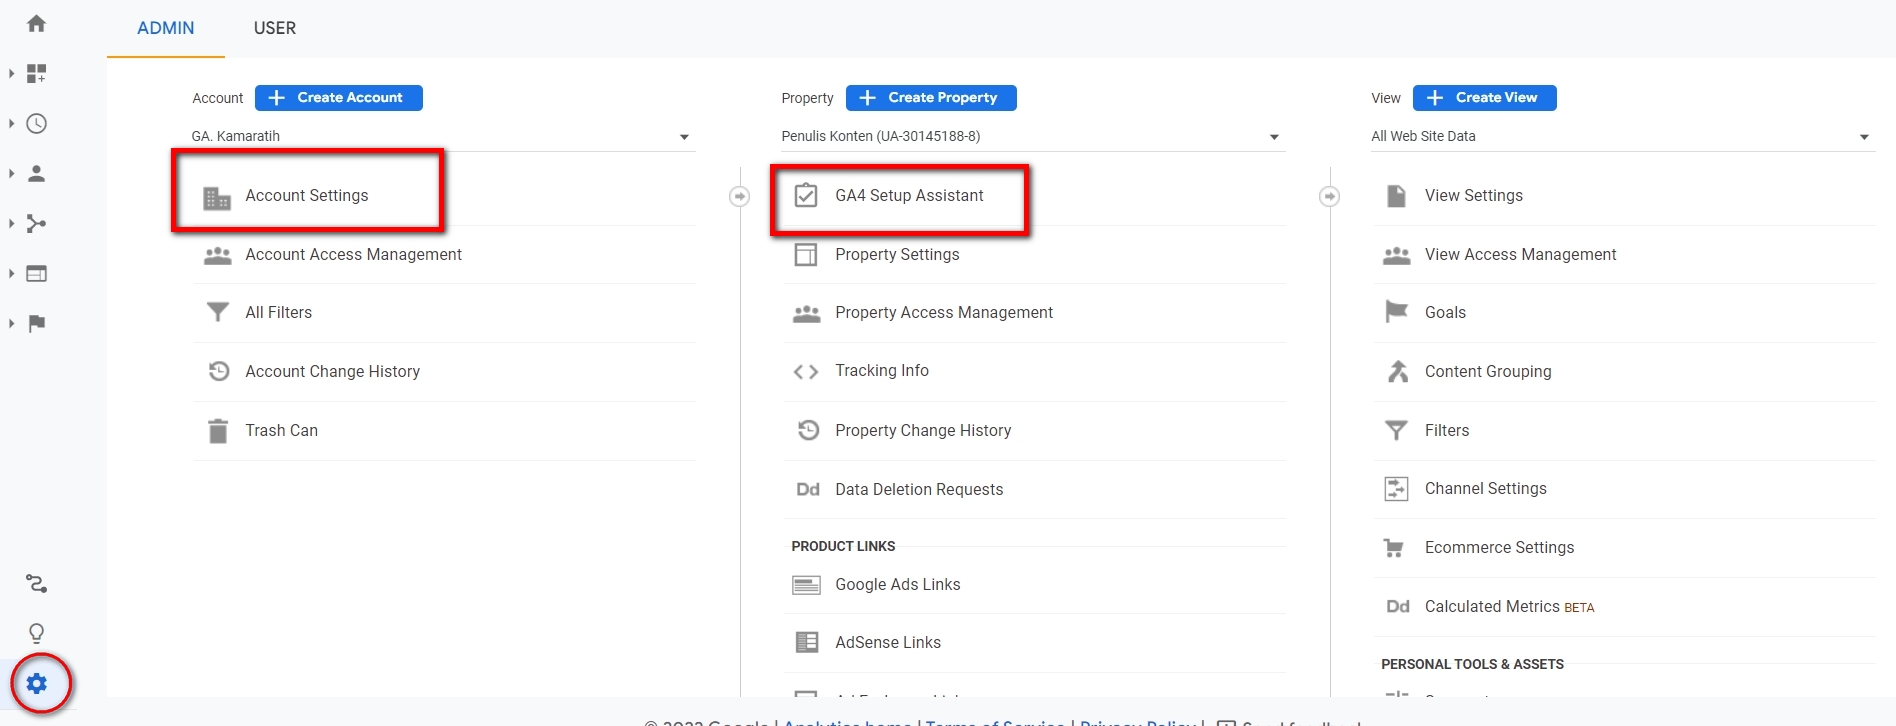
Task: Click the Calculated Metrics Dd icon
Action: [x=1398, y=606]
